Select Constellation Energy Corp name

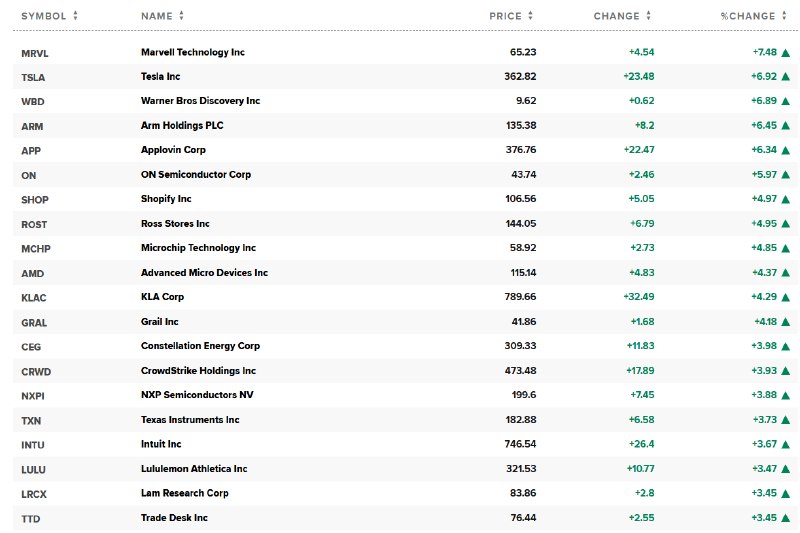coord(201,346)
